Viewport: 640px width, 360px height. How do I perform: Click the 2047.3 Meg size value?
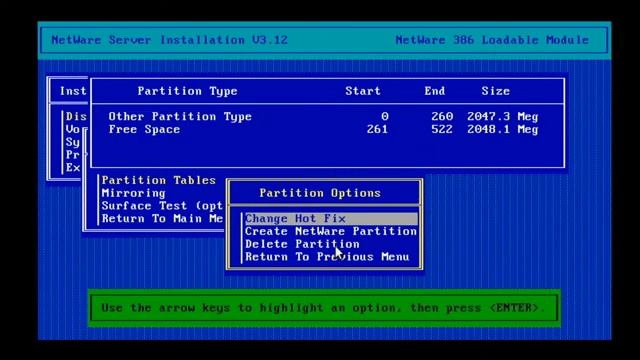pos(503,117)
